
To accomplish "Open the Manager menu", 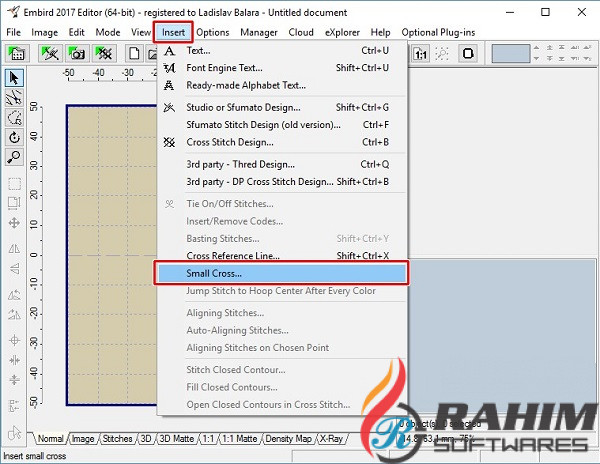I will point(259,33).
